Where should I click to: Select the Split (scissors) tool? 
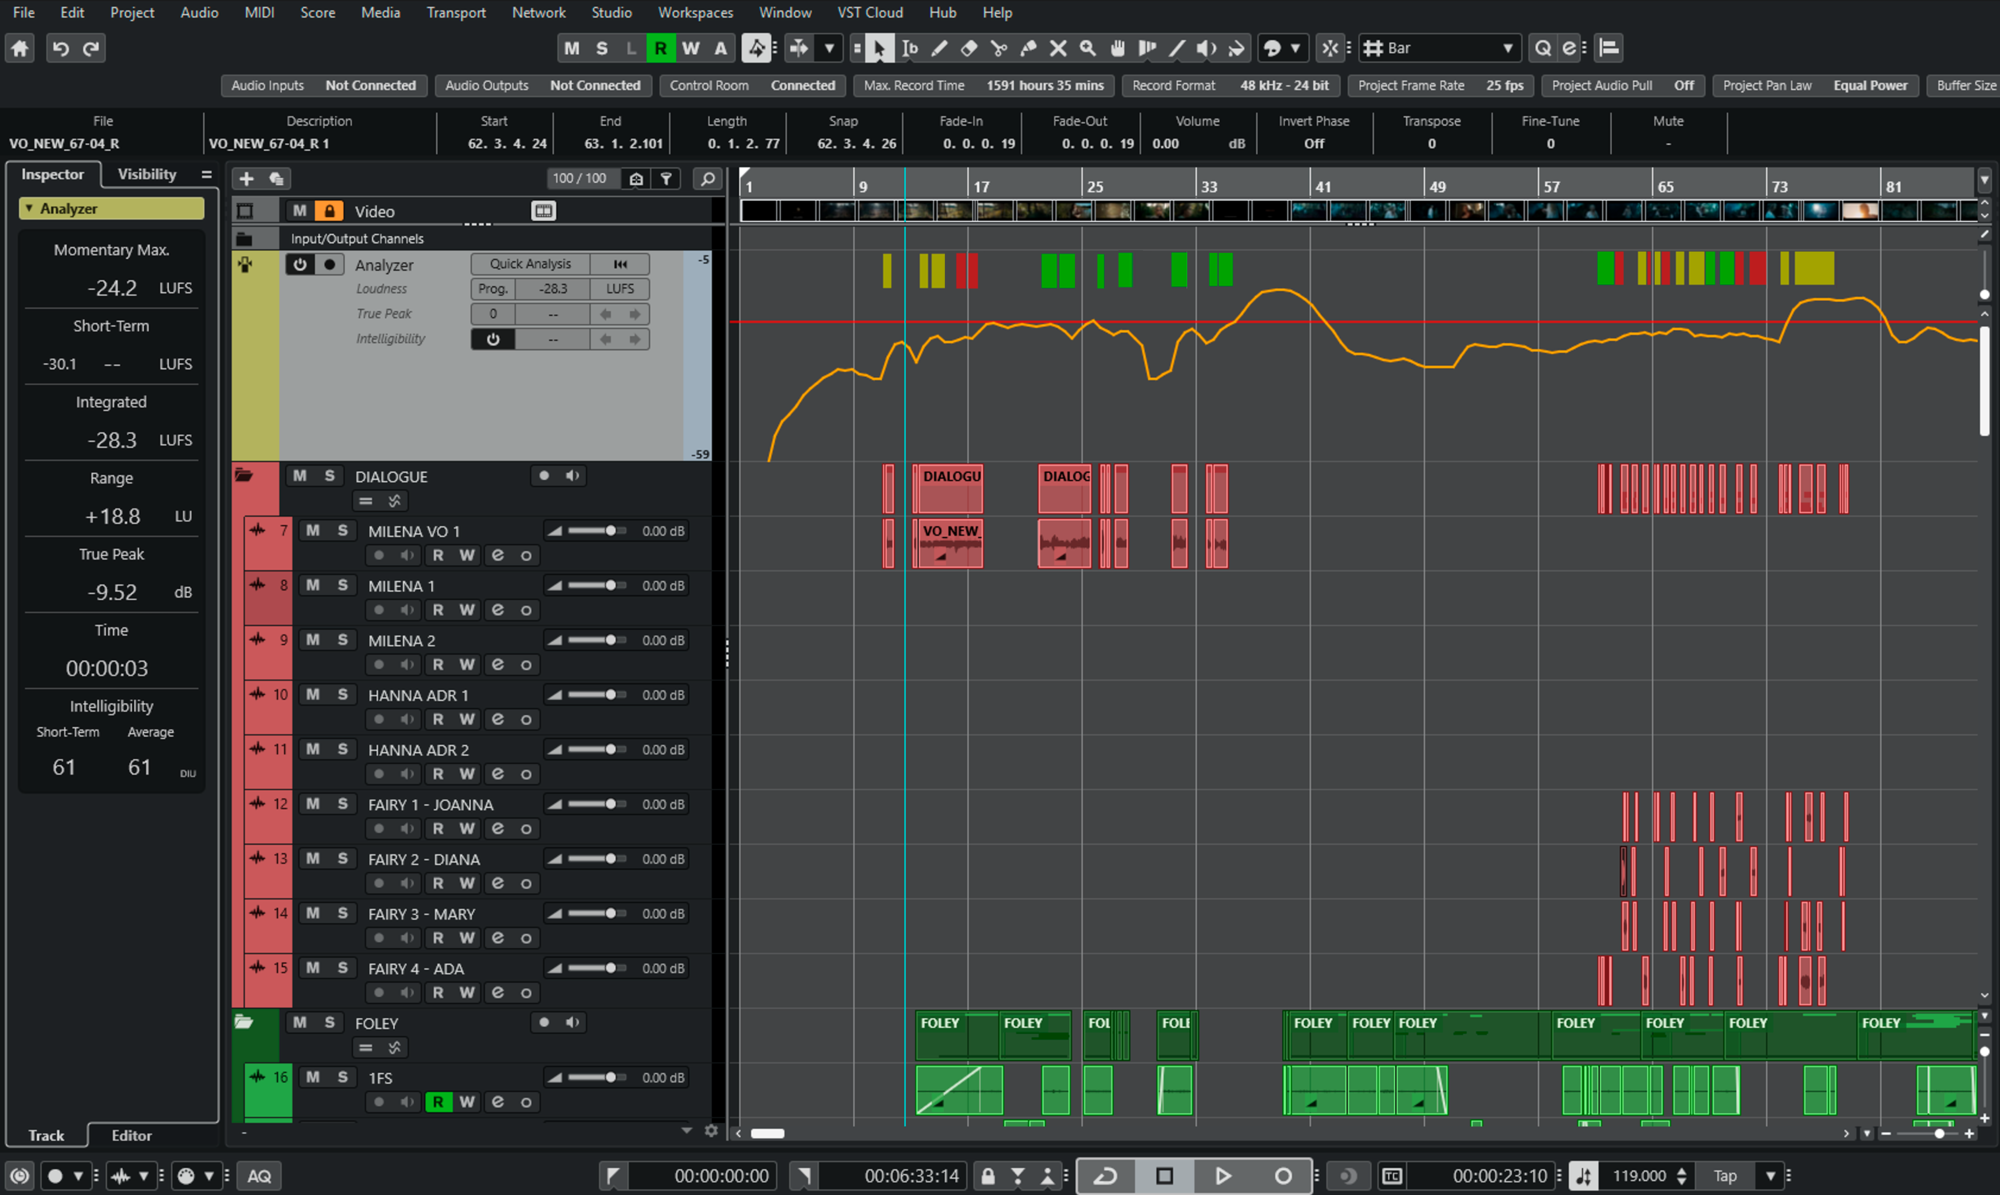(999, 47)
